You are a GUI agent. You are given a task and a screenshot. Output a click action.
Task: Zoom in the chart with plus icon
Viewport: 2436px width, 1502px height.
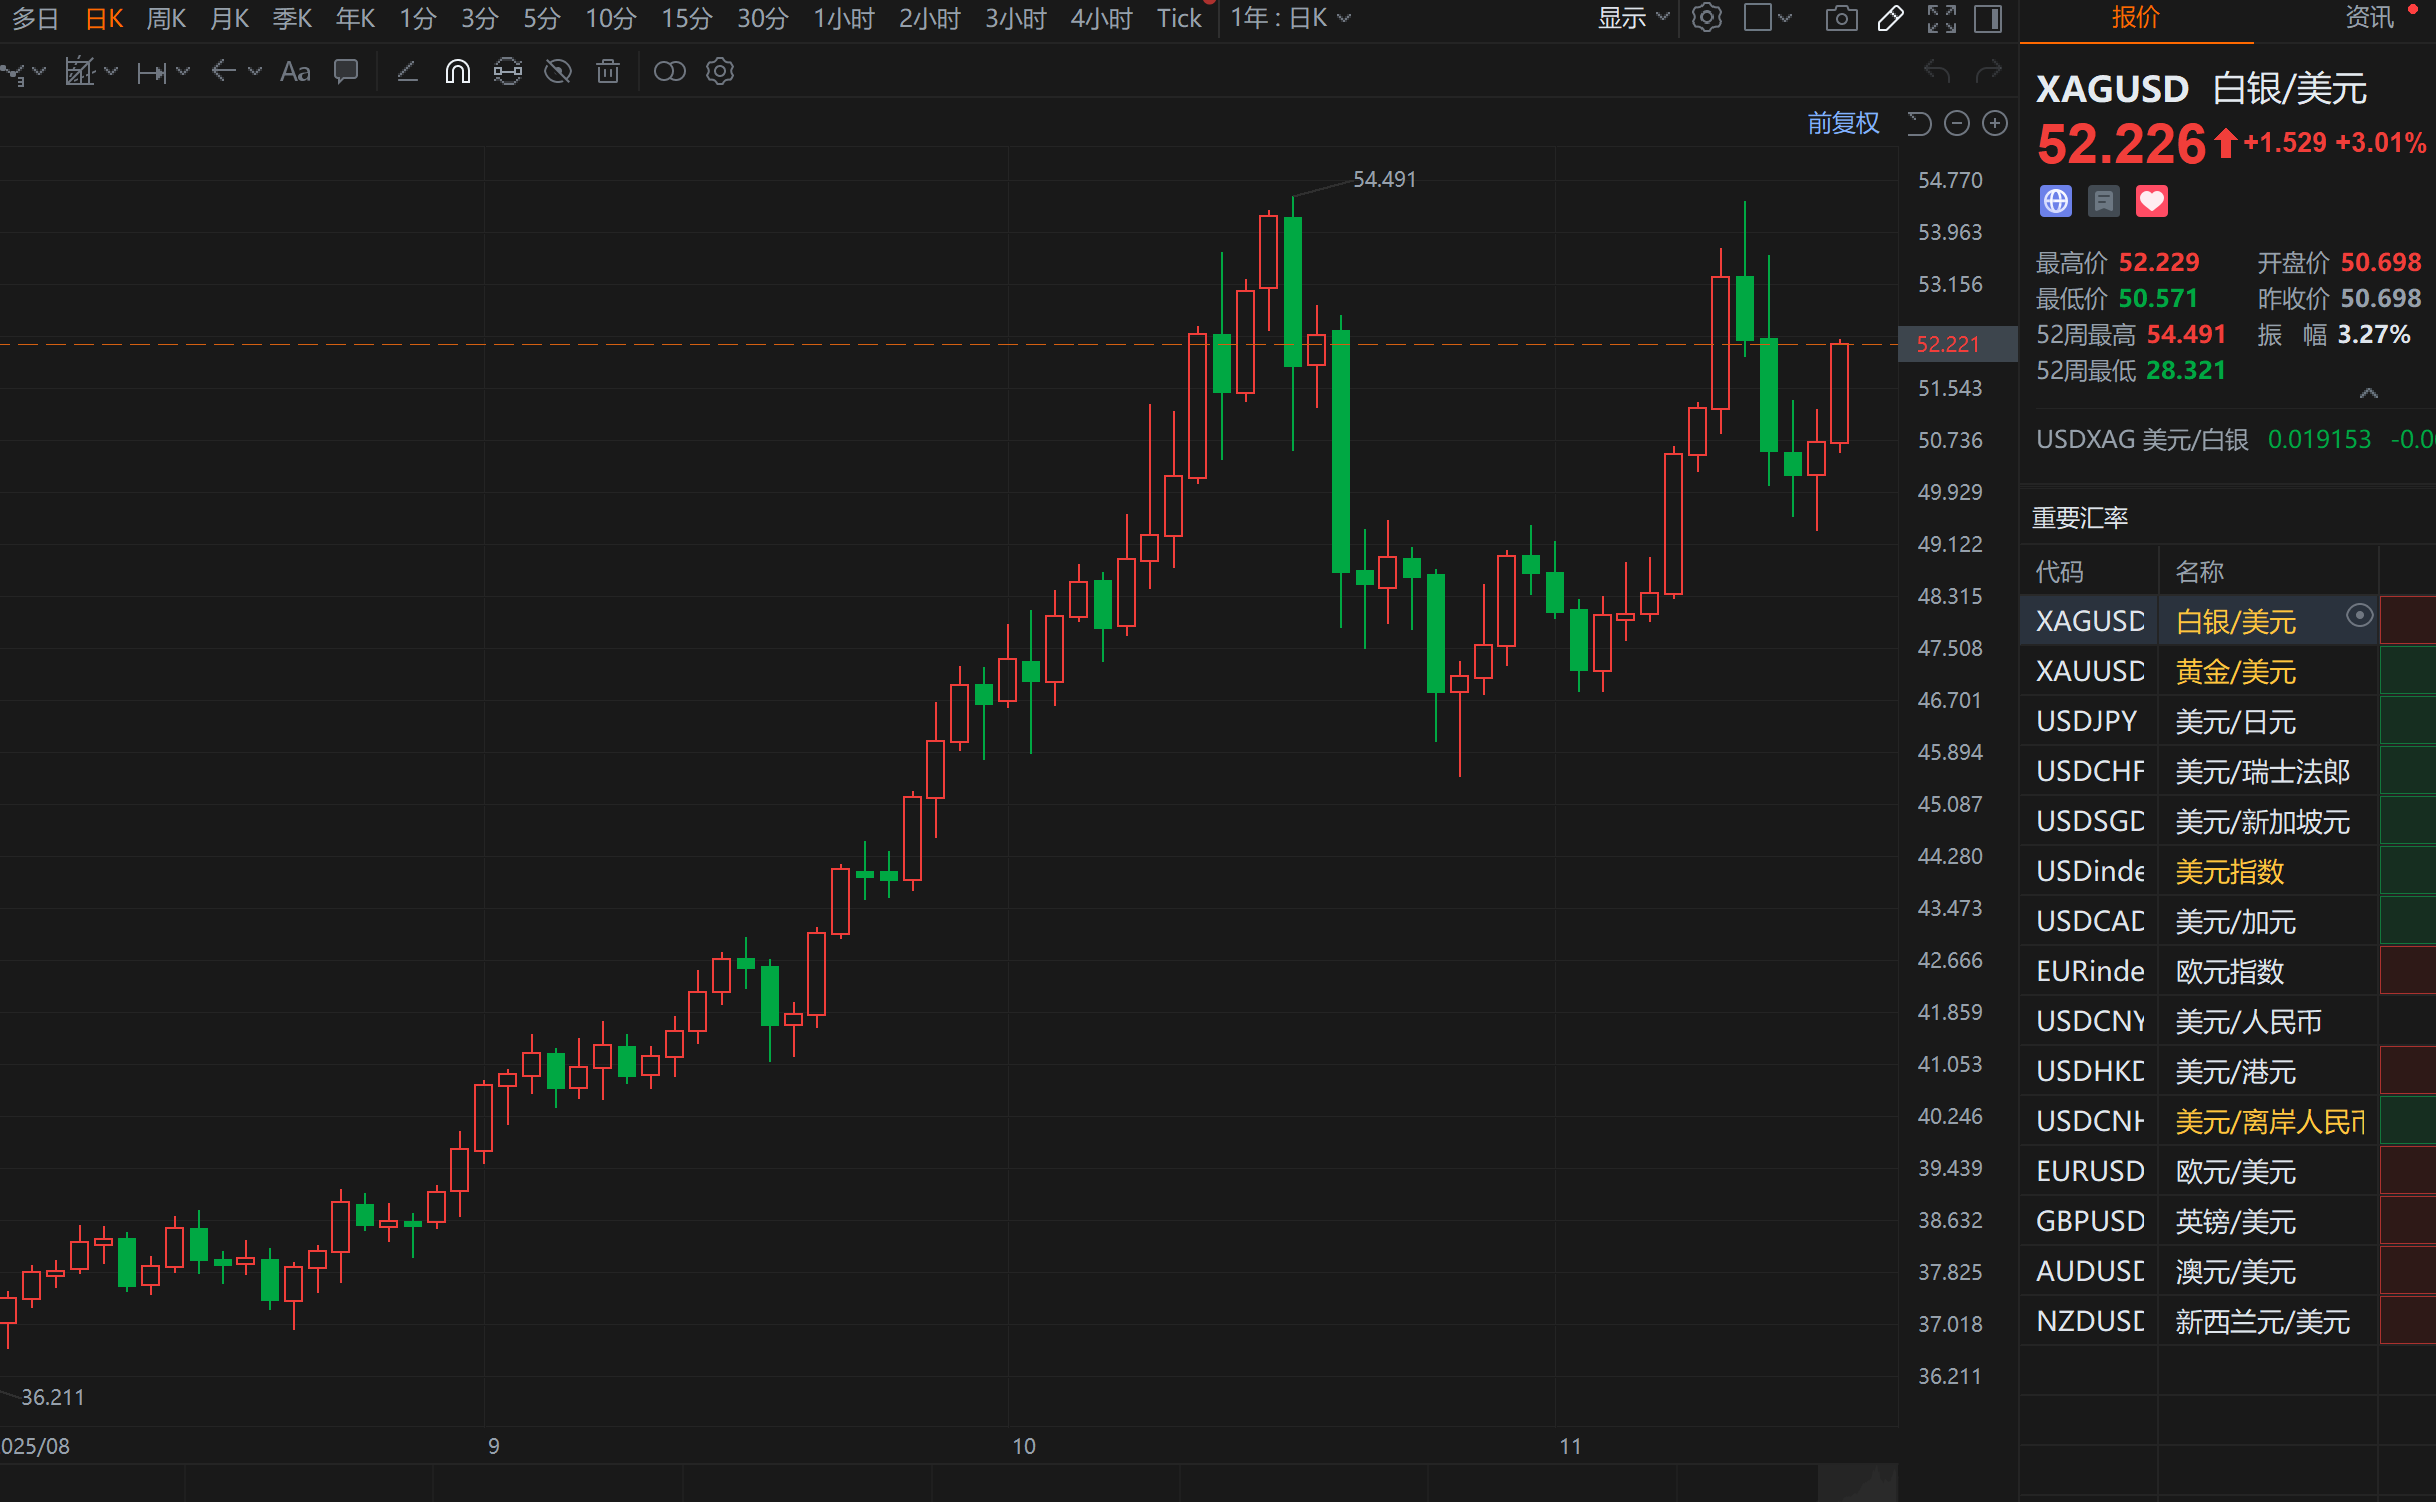(1995, 123)
